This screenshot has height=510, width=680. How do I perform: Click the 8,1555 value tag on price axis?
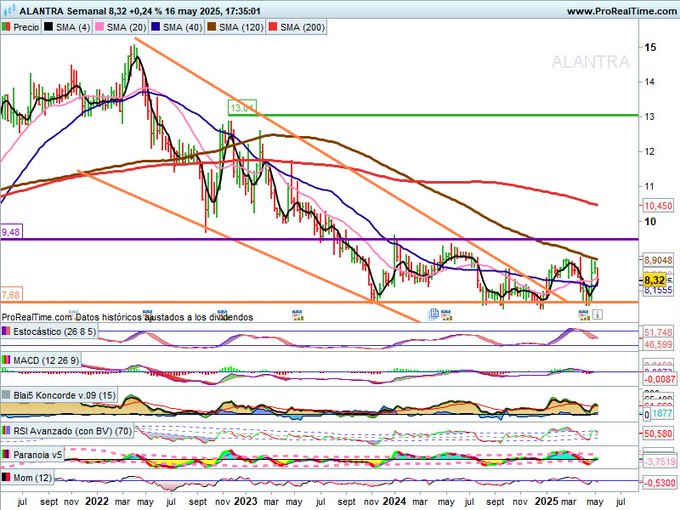[x=658, y=290]
